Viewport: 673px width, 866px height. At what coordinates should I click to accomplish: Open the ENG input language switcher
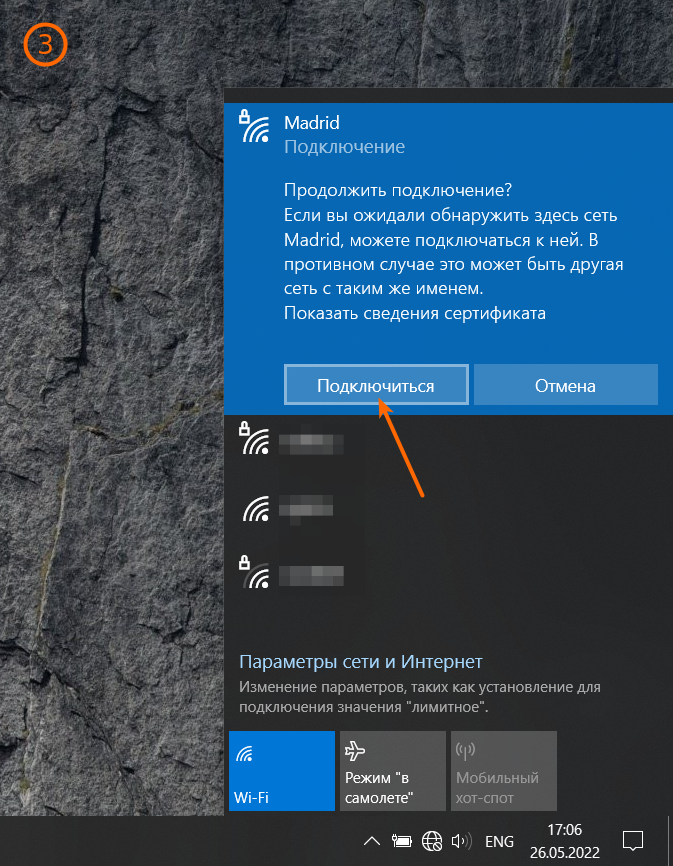[x=500, y=840]
